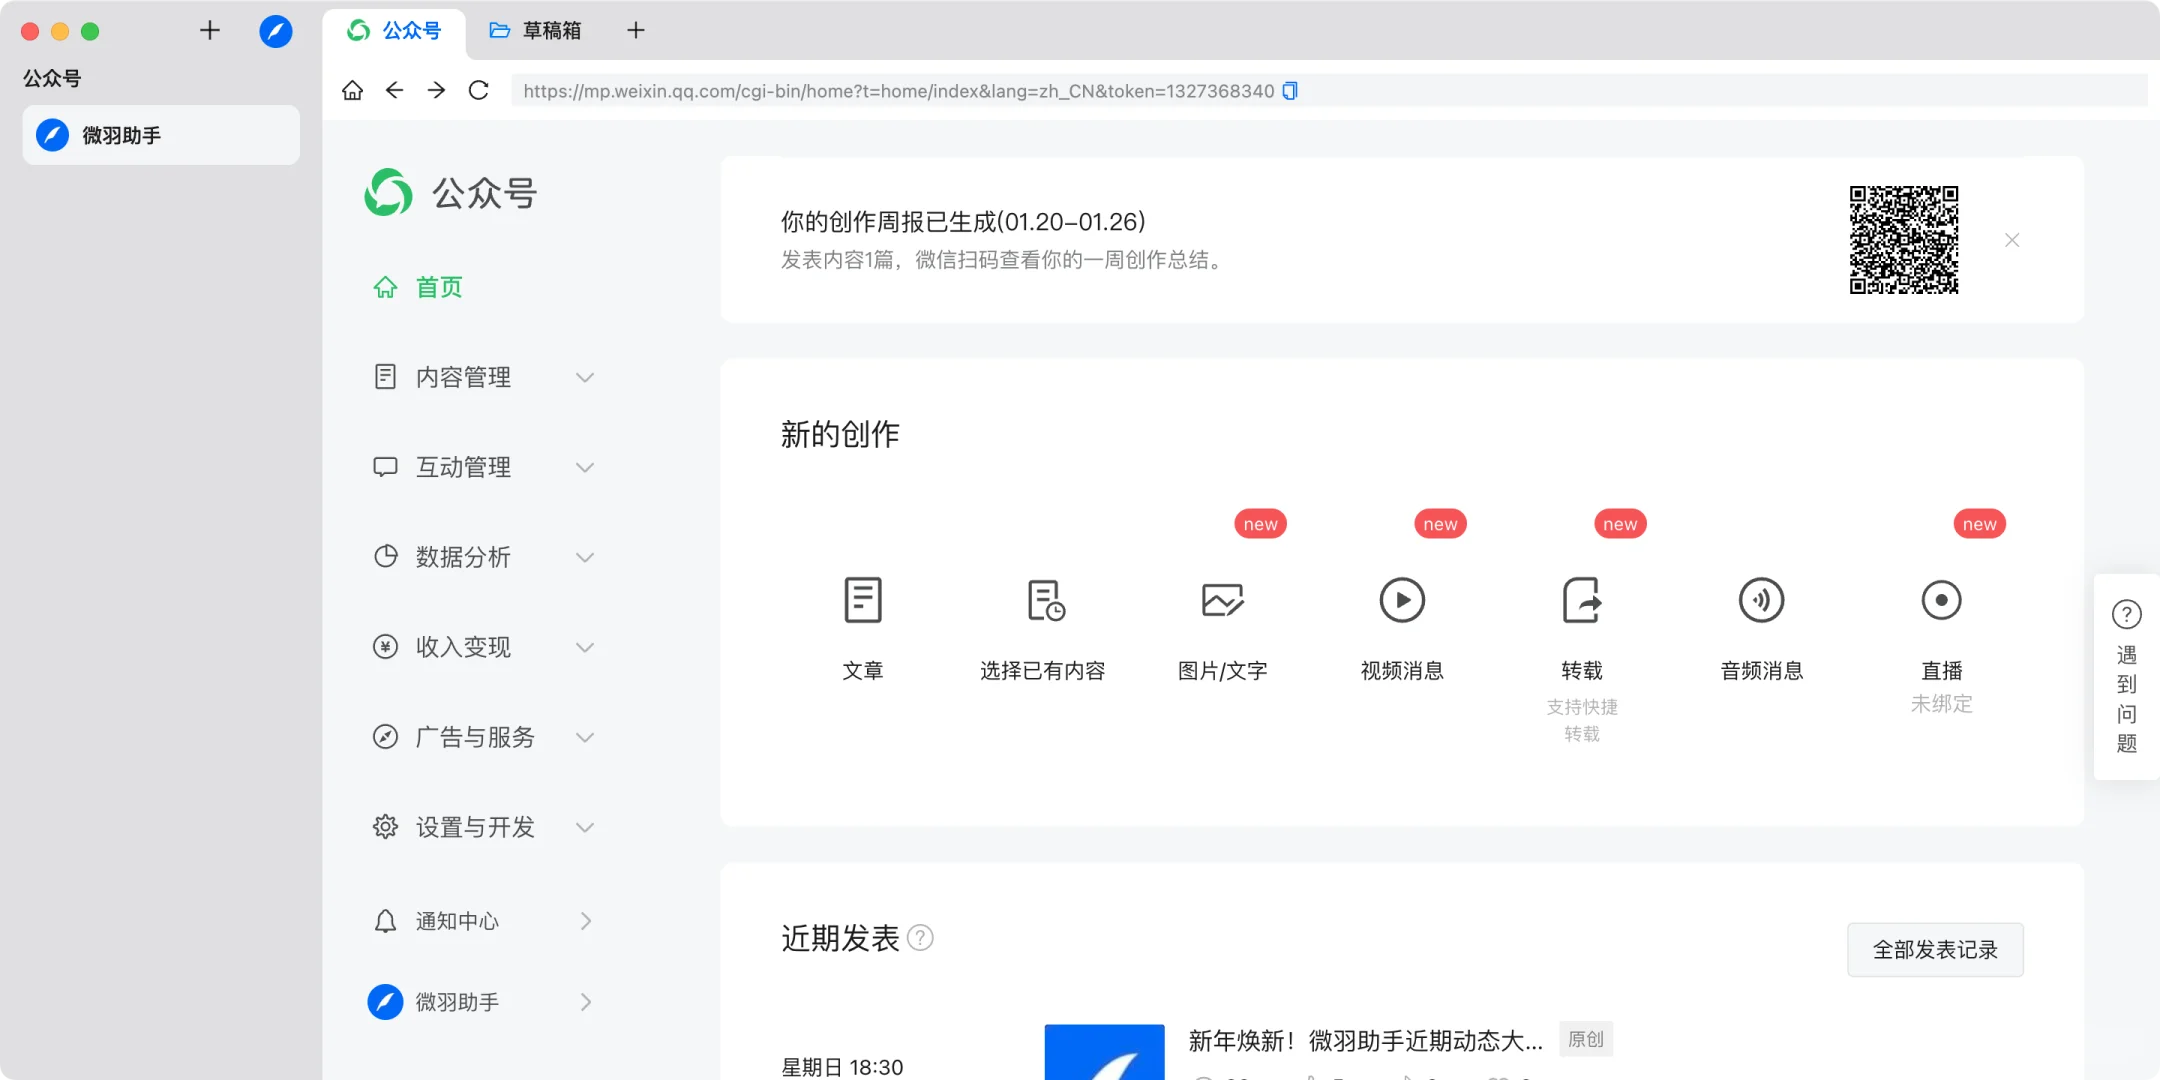Viewport: 2160px width, 1080px height.
Task: Open the 近期发表 help tooltip
Action: 921,937
